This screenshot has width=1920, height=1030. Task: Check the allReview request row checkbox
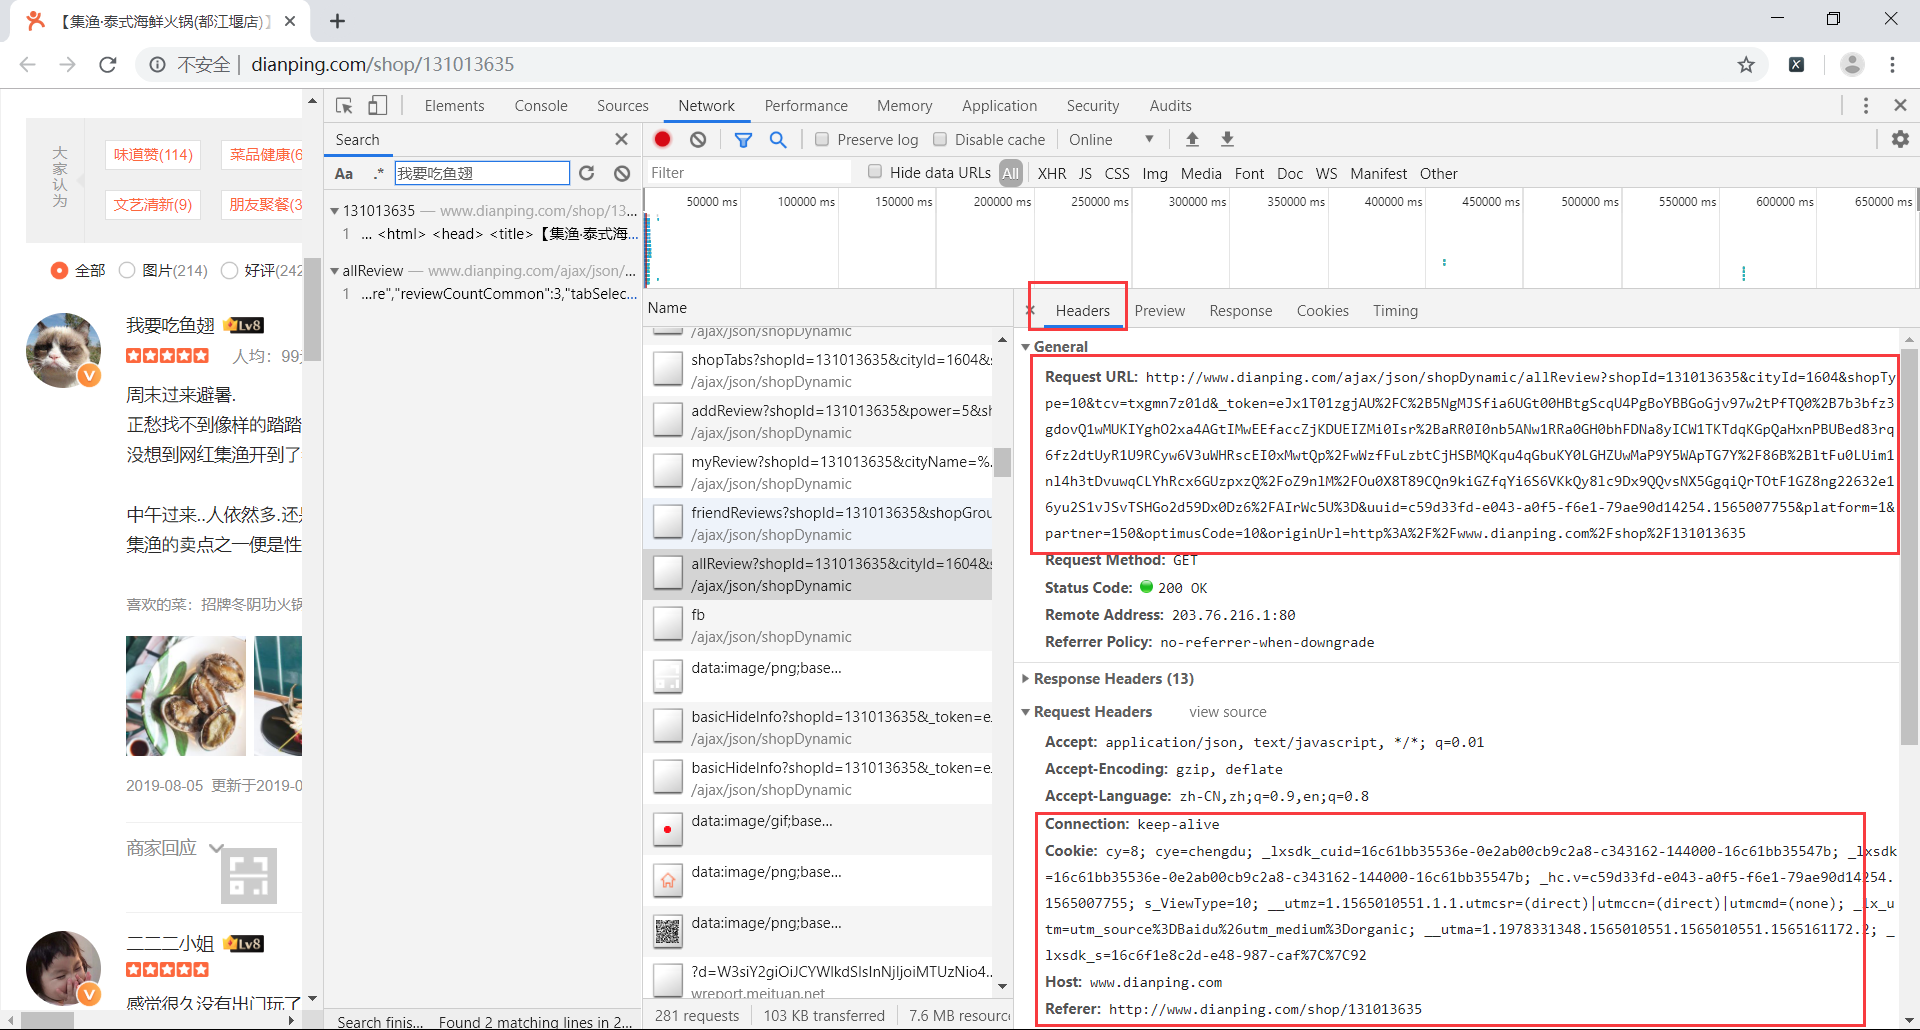point(667,573)
